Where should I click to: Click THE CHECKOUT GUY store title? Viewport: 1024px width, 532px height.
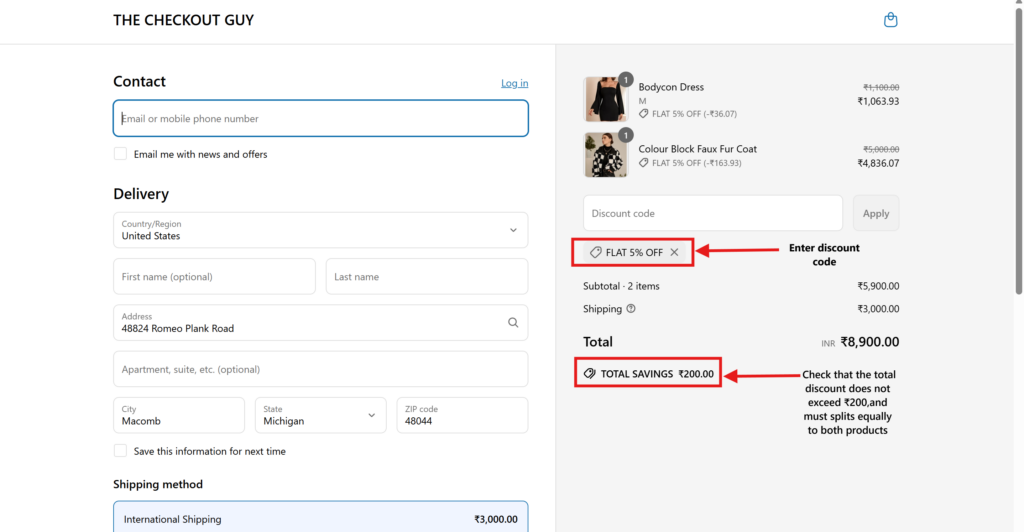[184, 20]
